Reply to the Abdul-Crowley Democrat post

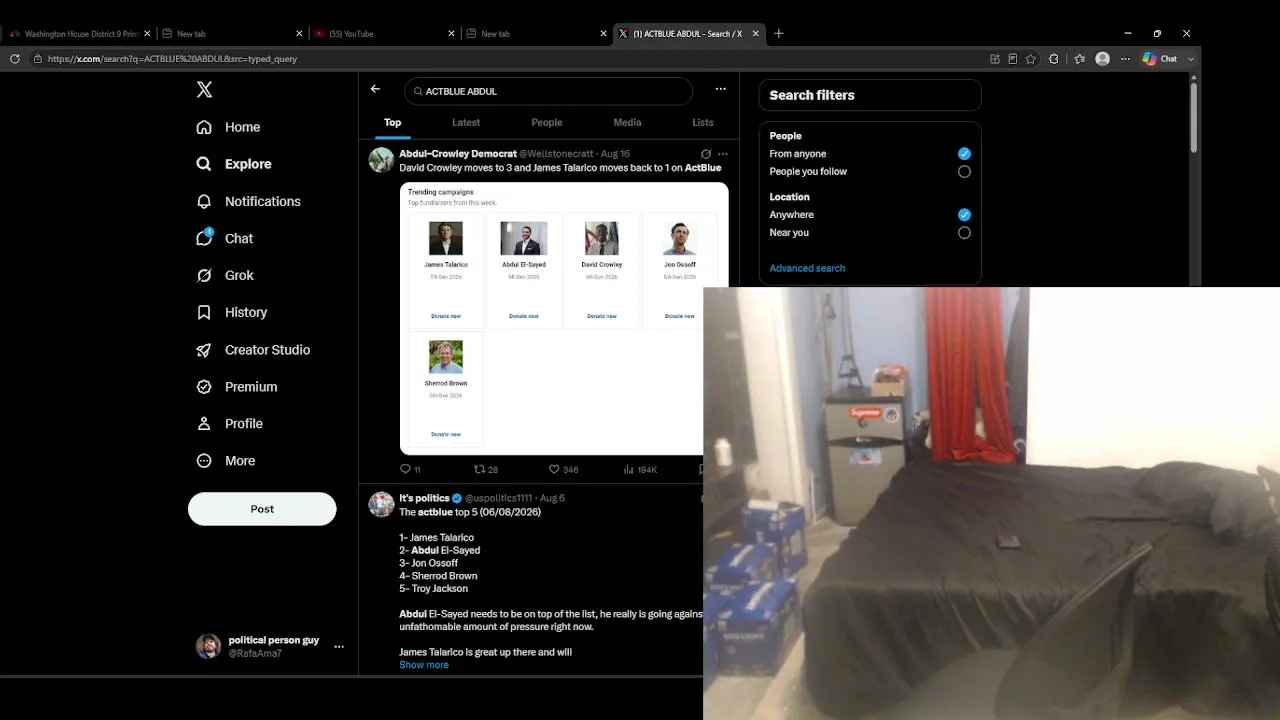coord(405,469)
